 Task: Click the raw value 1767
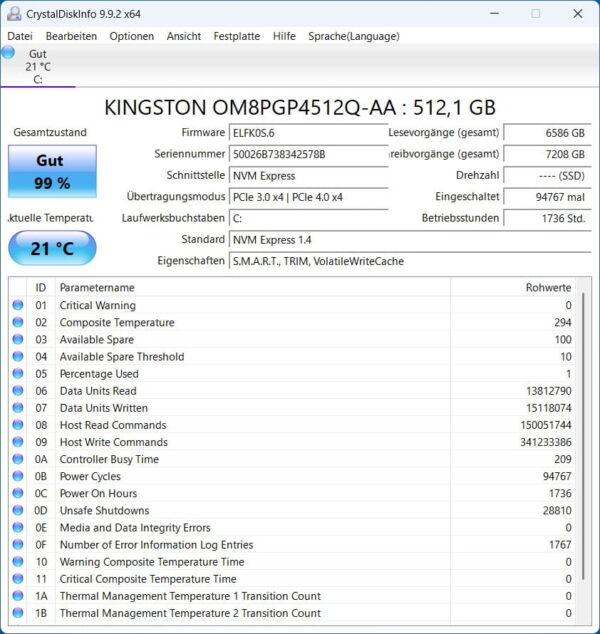[x=560, y=545]
